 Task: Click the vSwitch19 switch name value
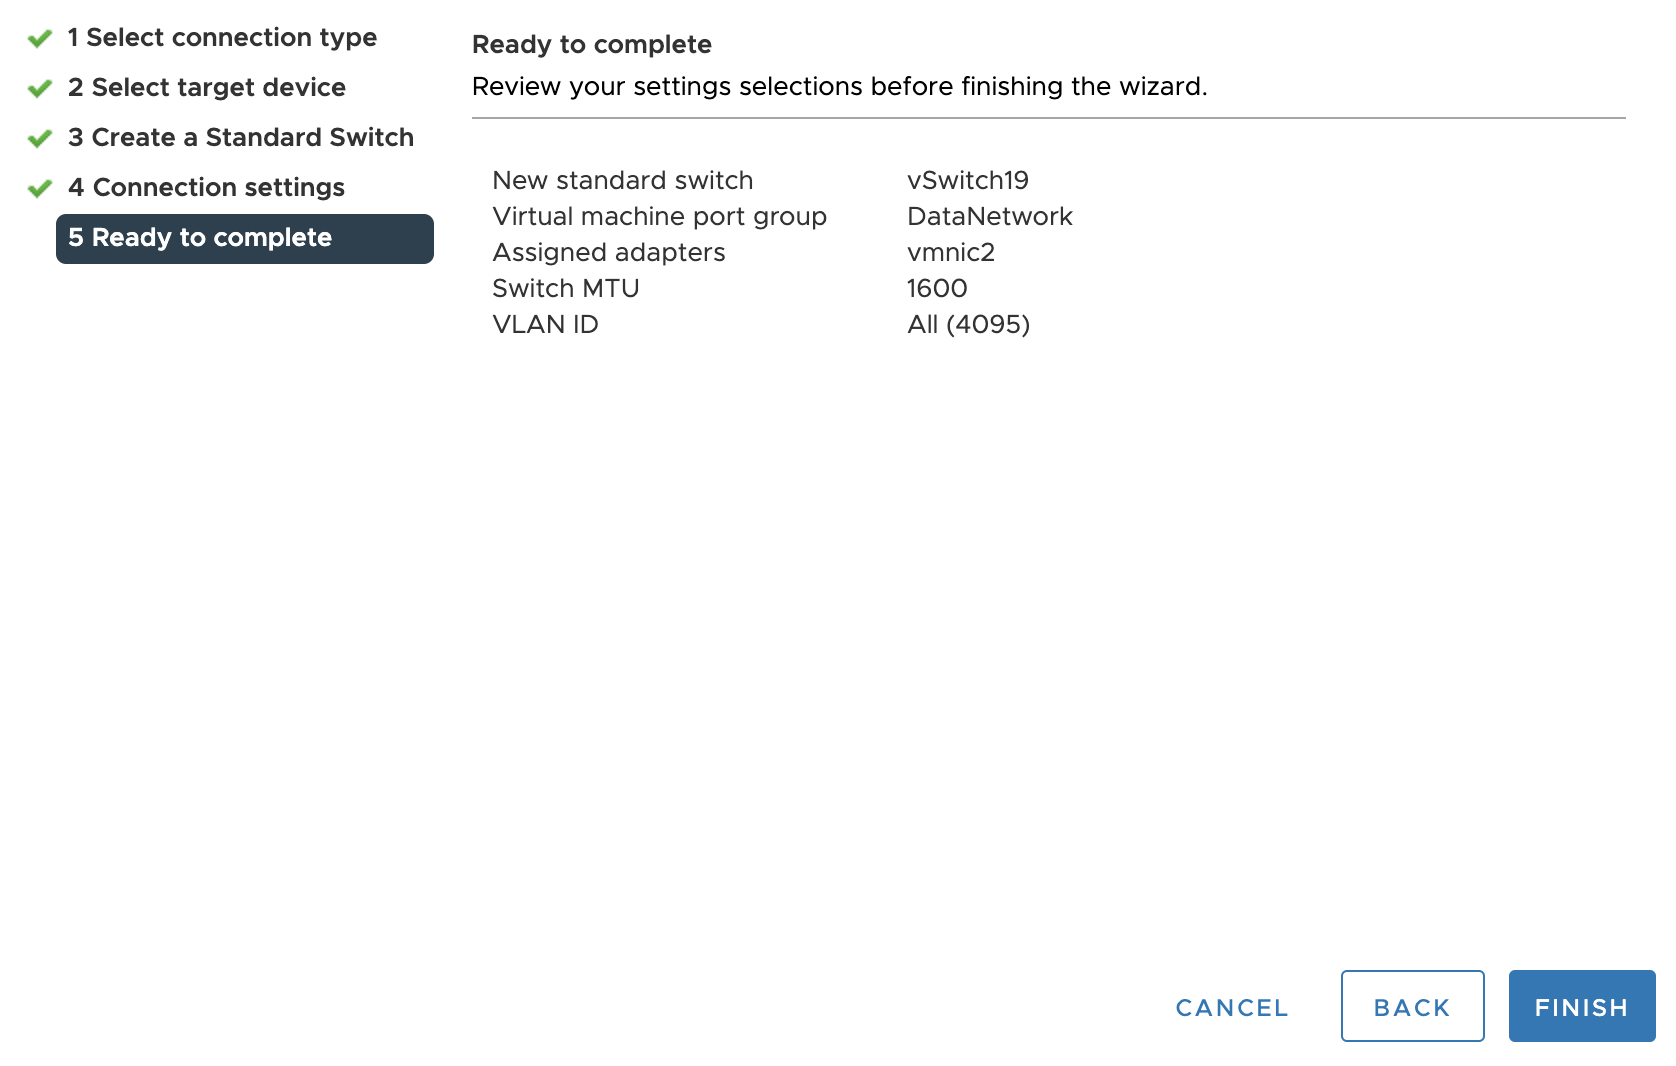(x=967, y=180)
